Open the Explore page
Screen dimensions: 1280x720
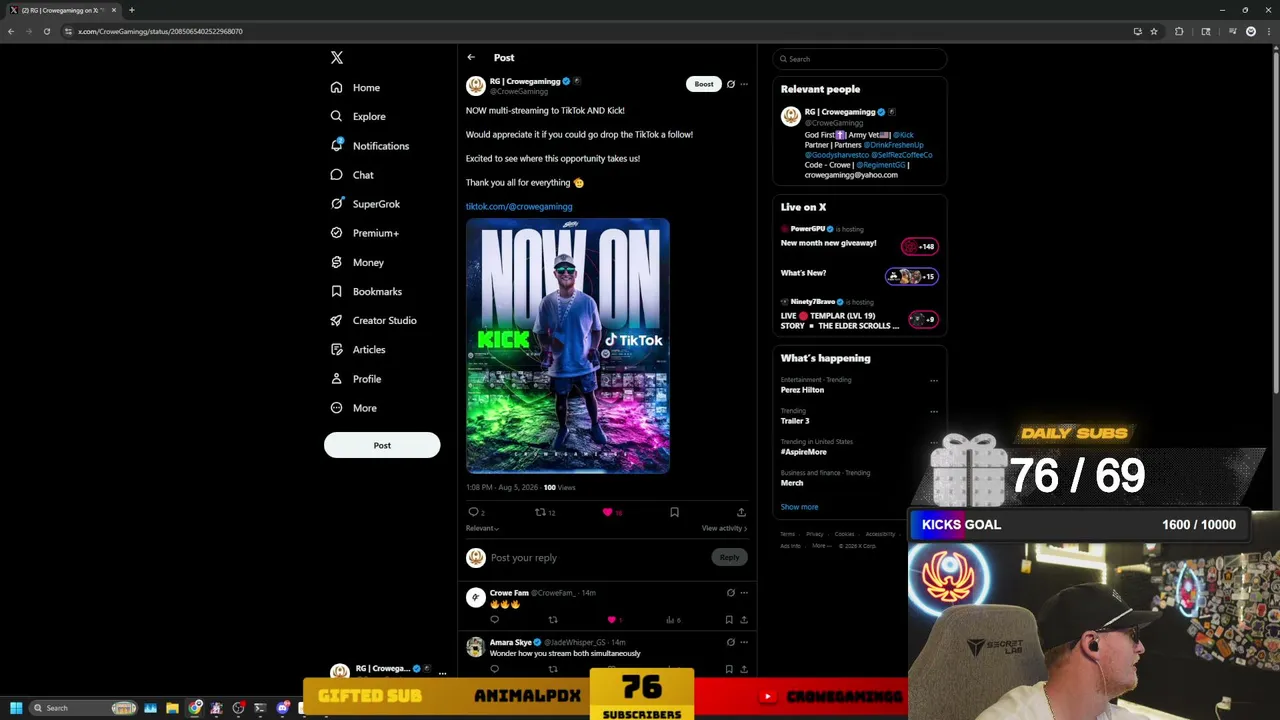click(358, 117)
